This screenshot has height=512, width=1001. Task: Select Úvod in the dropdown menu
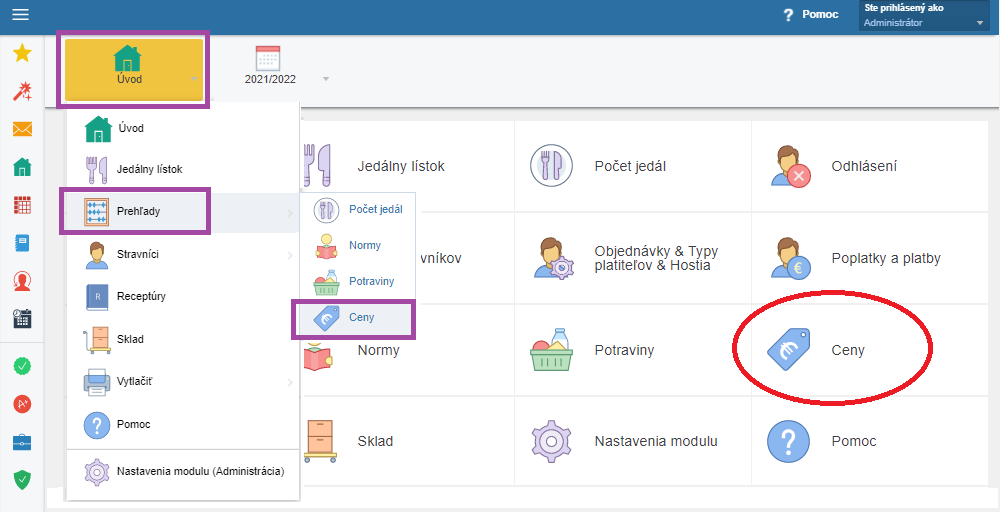pos(183,128)
